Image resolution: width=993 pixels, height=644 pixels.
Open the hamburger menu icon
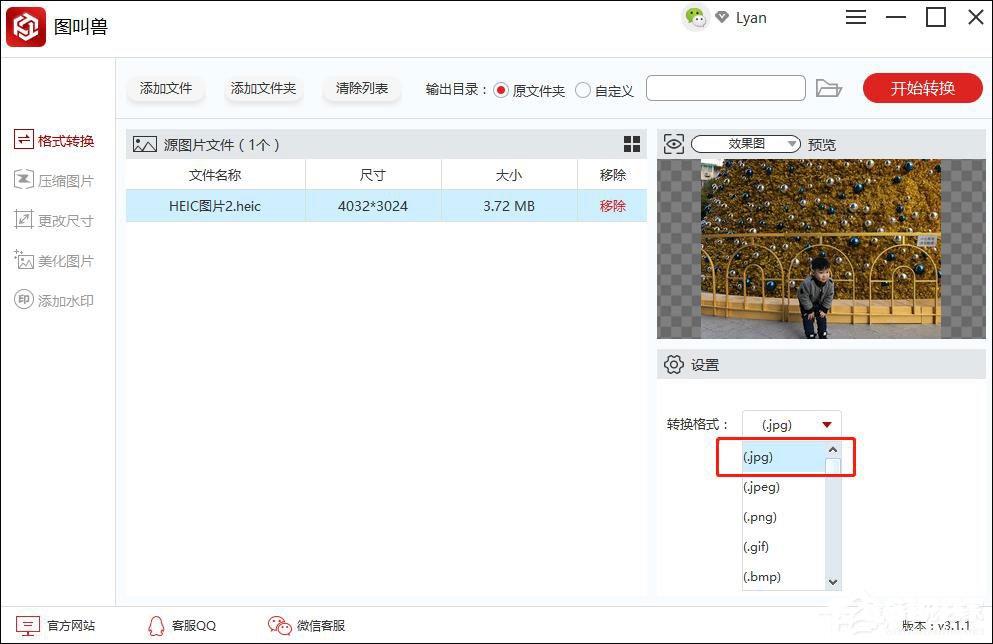coord(856,17)
